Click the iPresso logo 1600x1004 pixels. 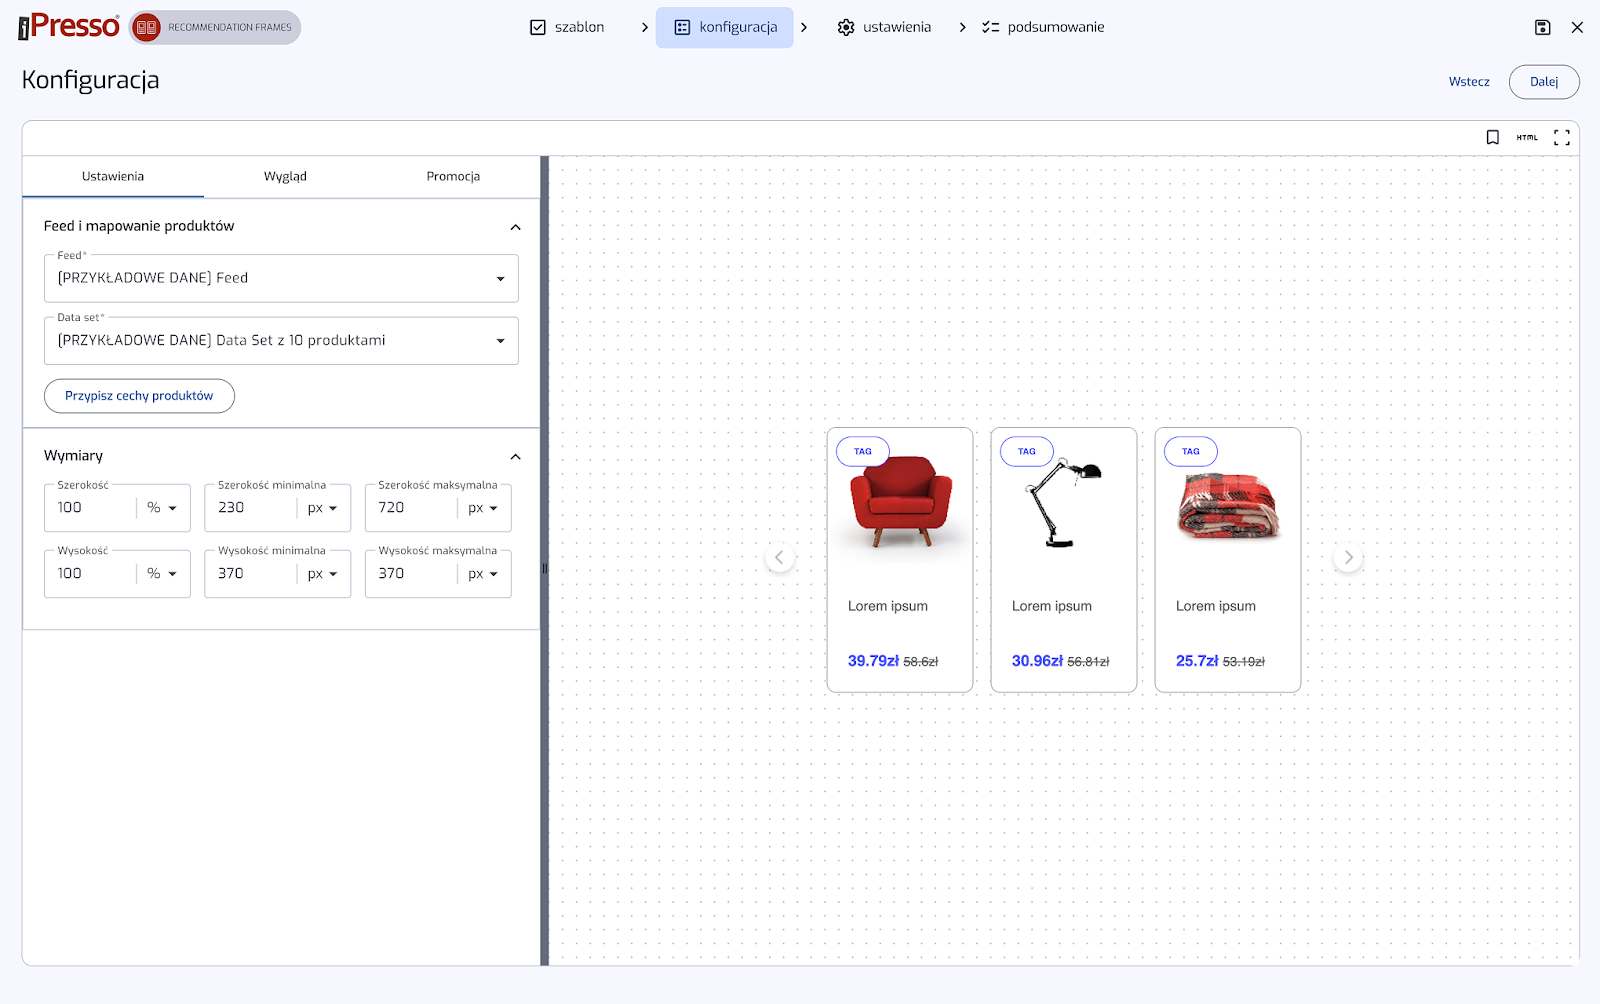point(69,26)
